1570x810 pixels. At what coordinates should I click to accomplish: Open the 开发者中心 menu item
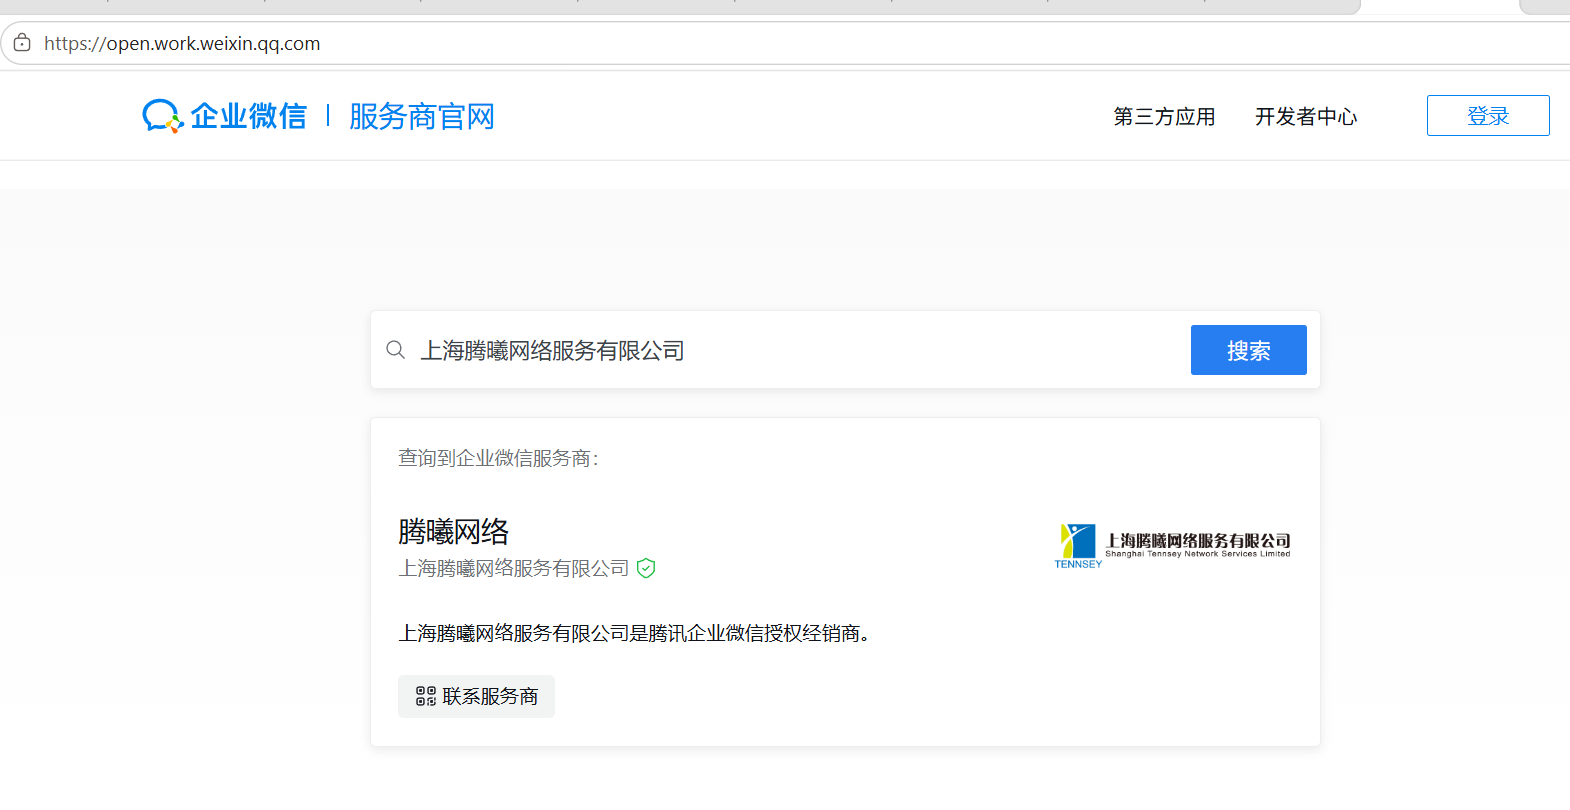[1306, 117]
